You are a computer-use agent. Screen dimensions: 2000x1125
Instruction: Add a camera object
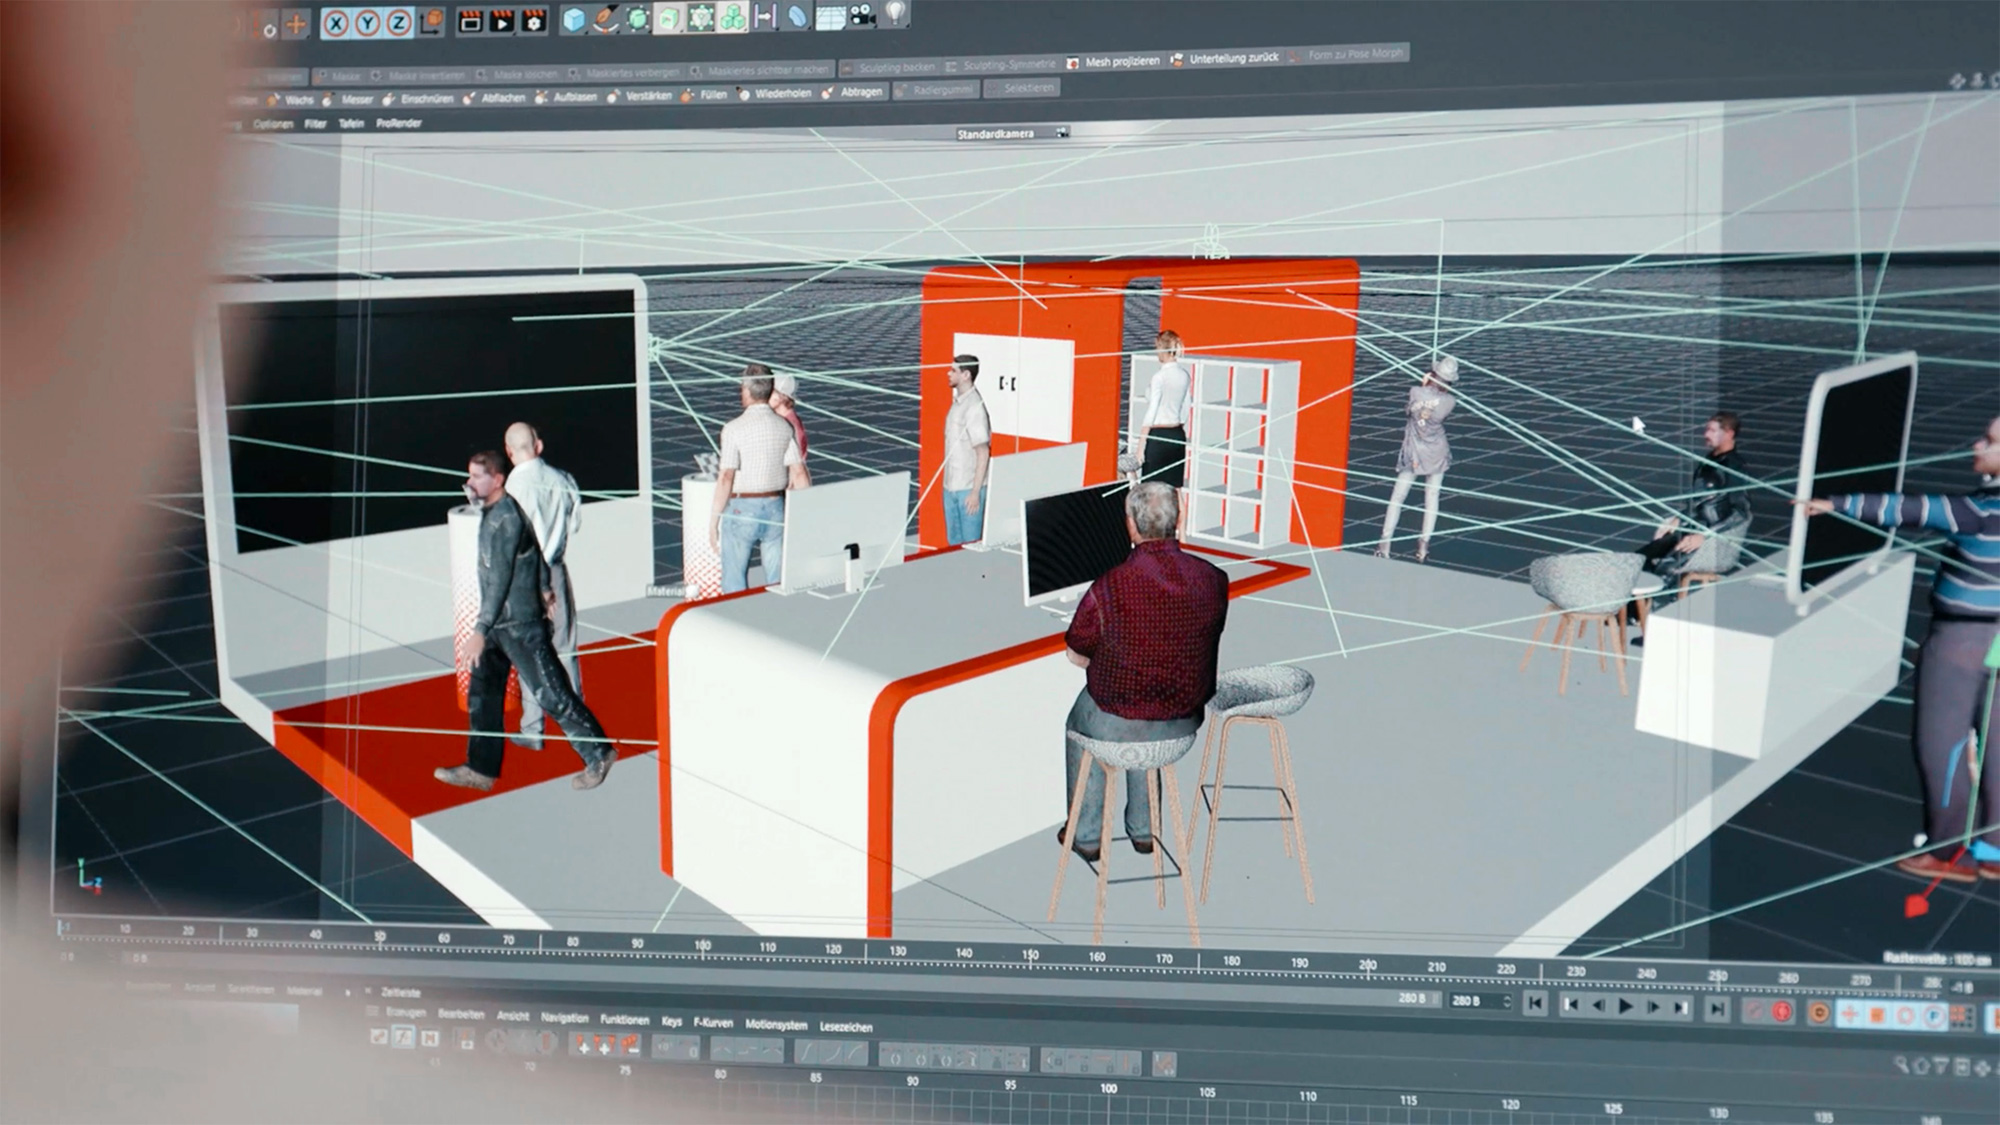coord(862,14)
